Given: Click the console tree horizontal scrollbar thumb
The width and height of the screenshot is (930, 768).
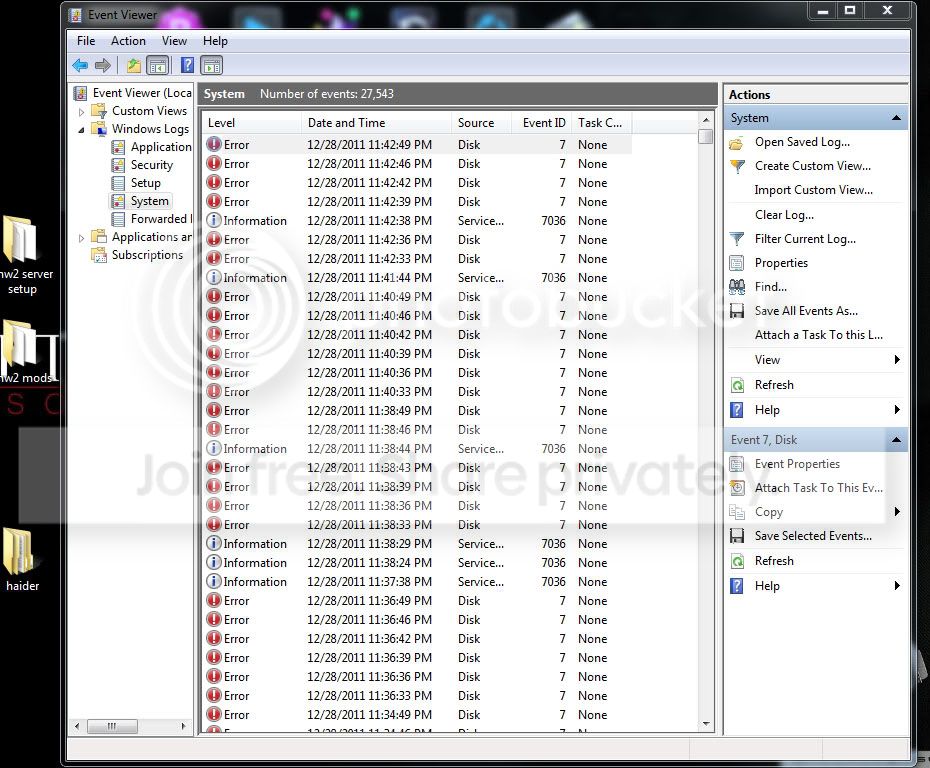Looking at the screenshot, I should click(x=112, y=726).
